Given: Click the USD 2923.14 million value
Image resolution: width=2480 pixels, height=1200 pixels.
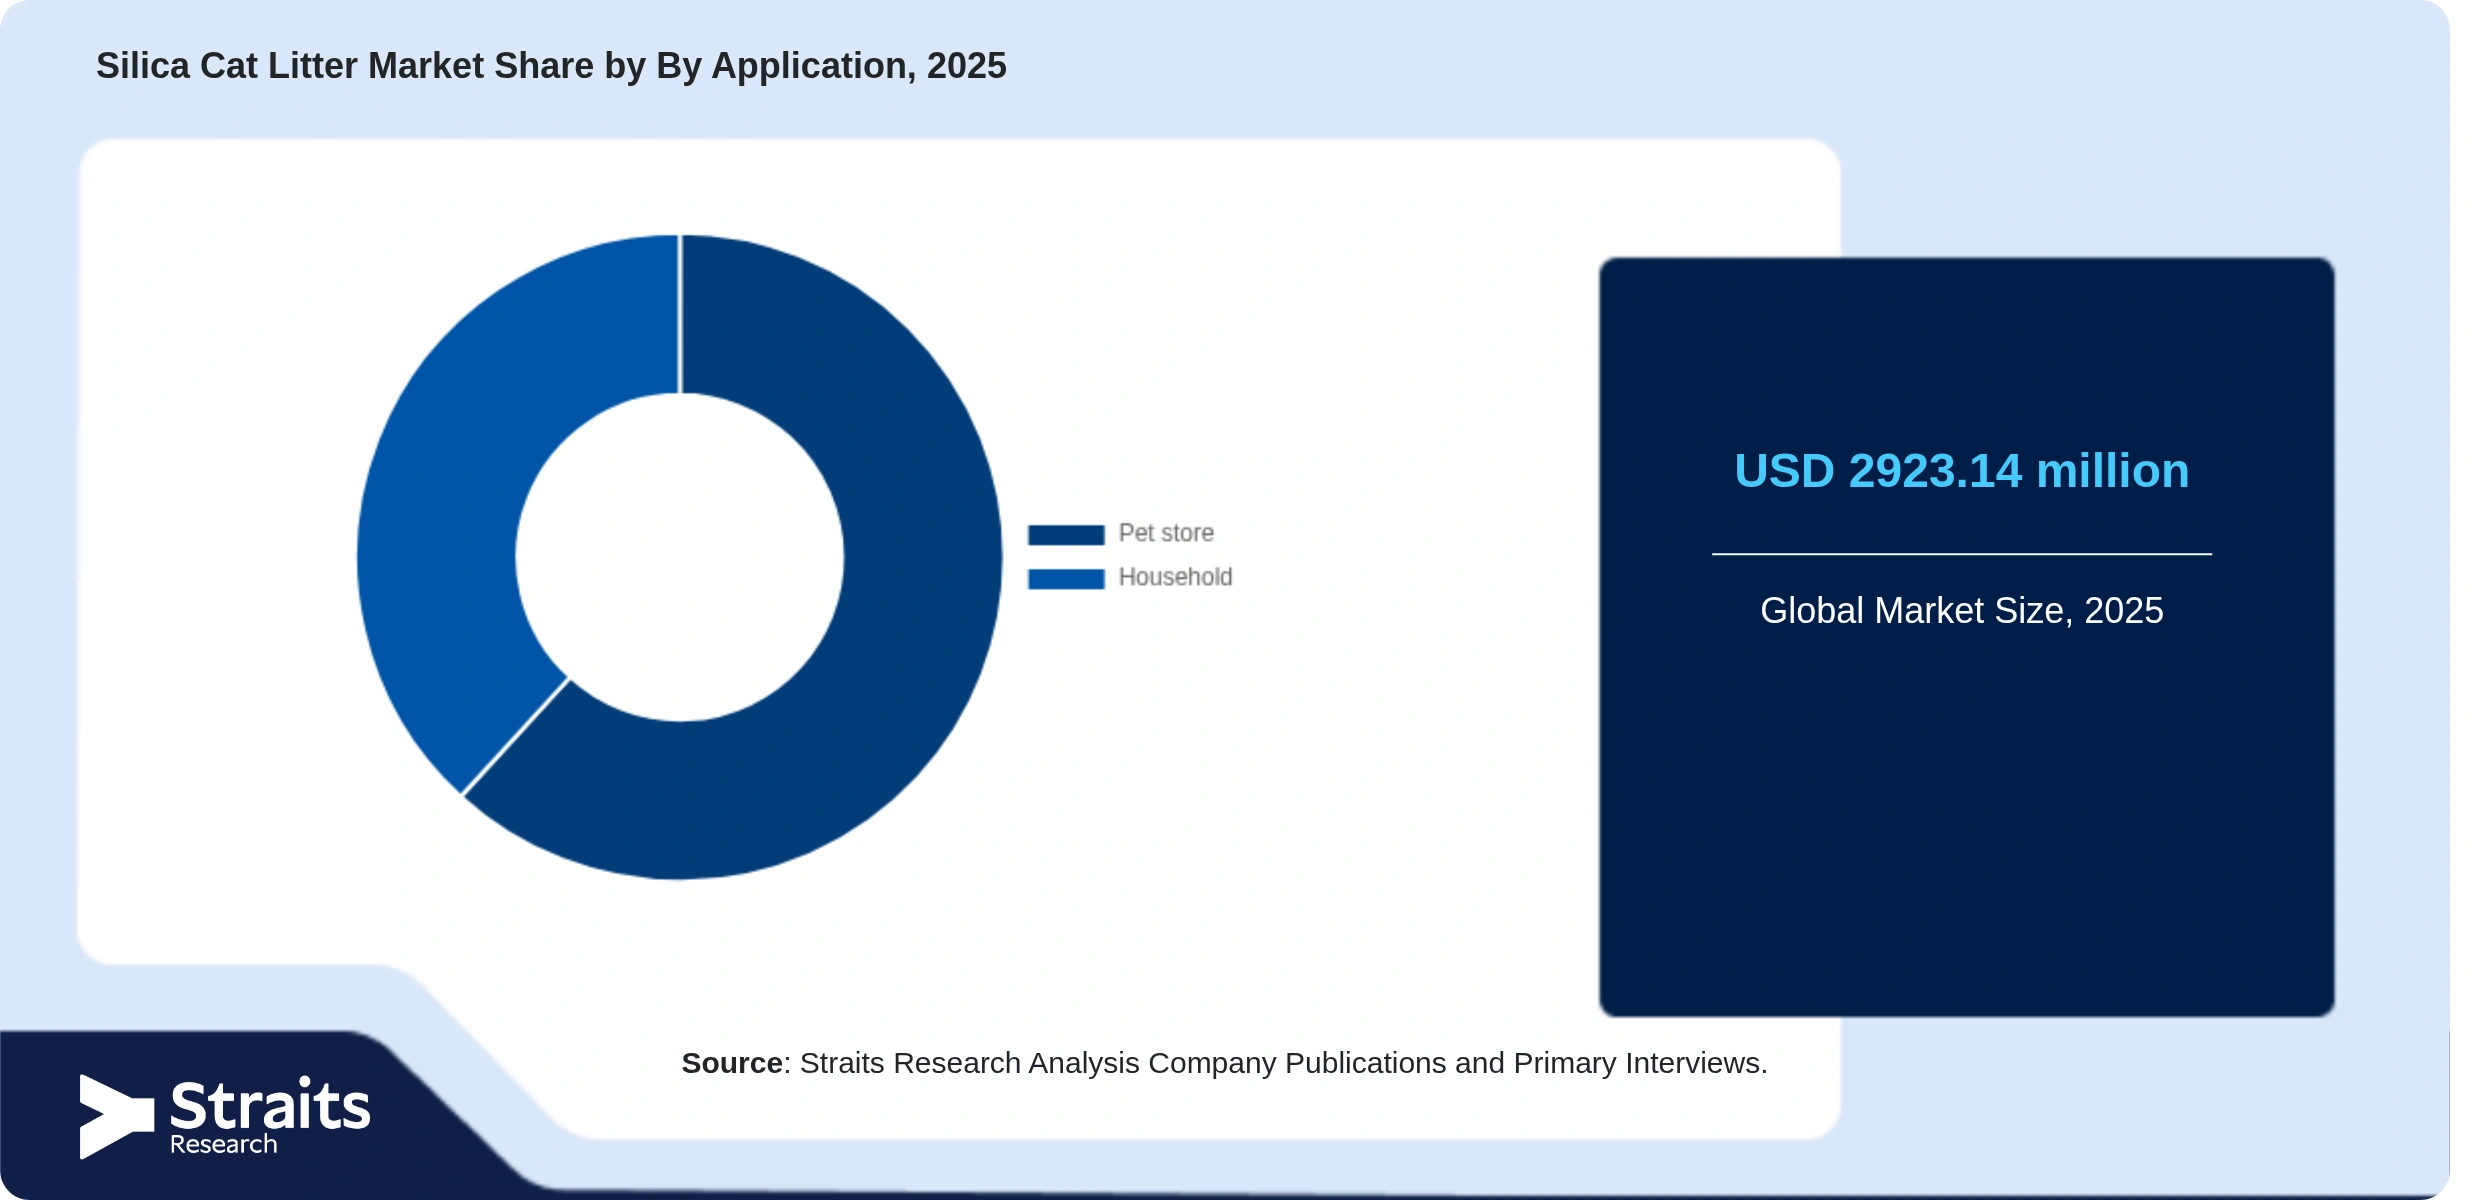Looking at the screenshot, I should click(1961, 471).
